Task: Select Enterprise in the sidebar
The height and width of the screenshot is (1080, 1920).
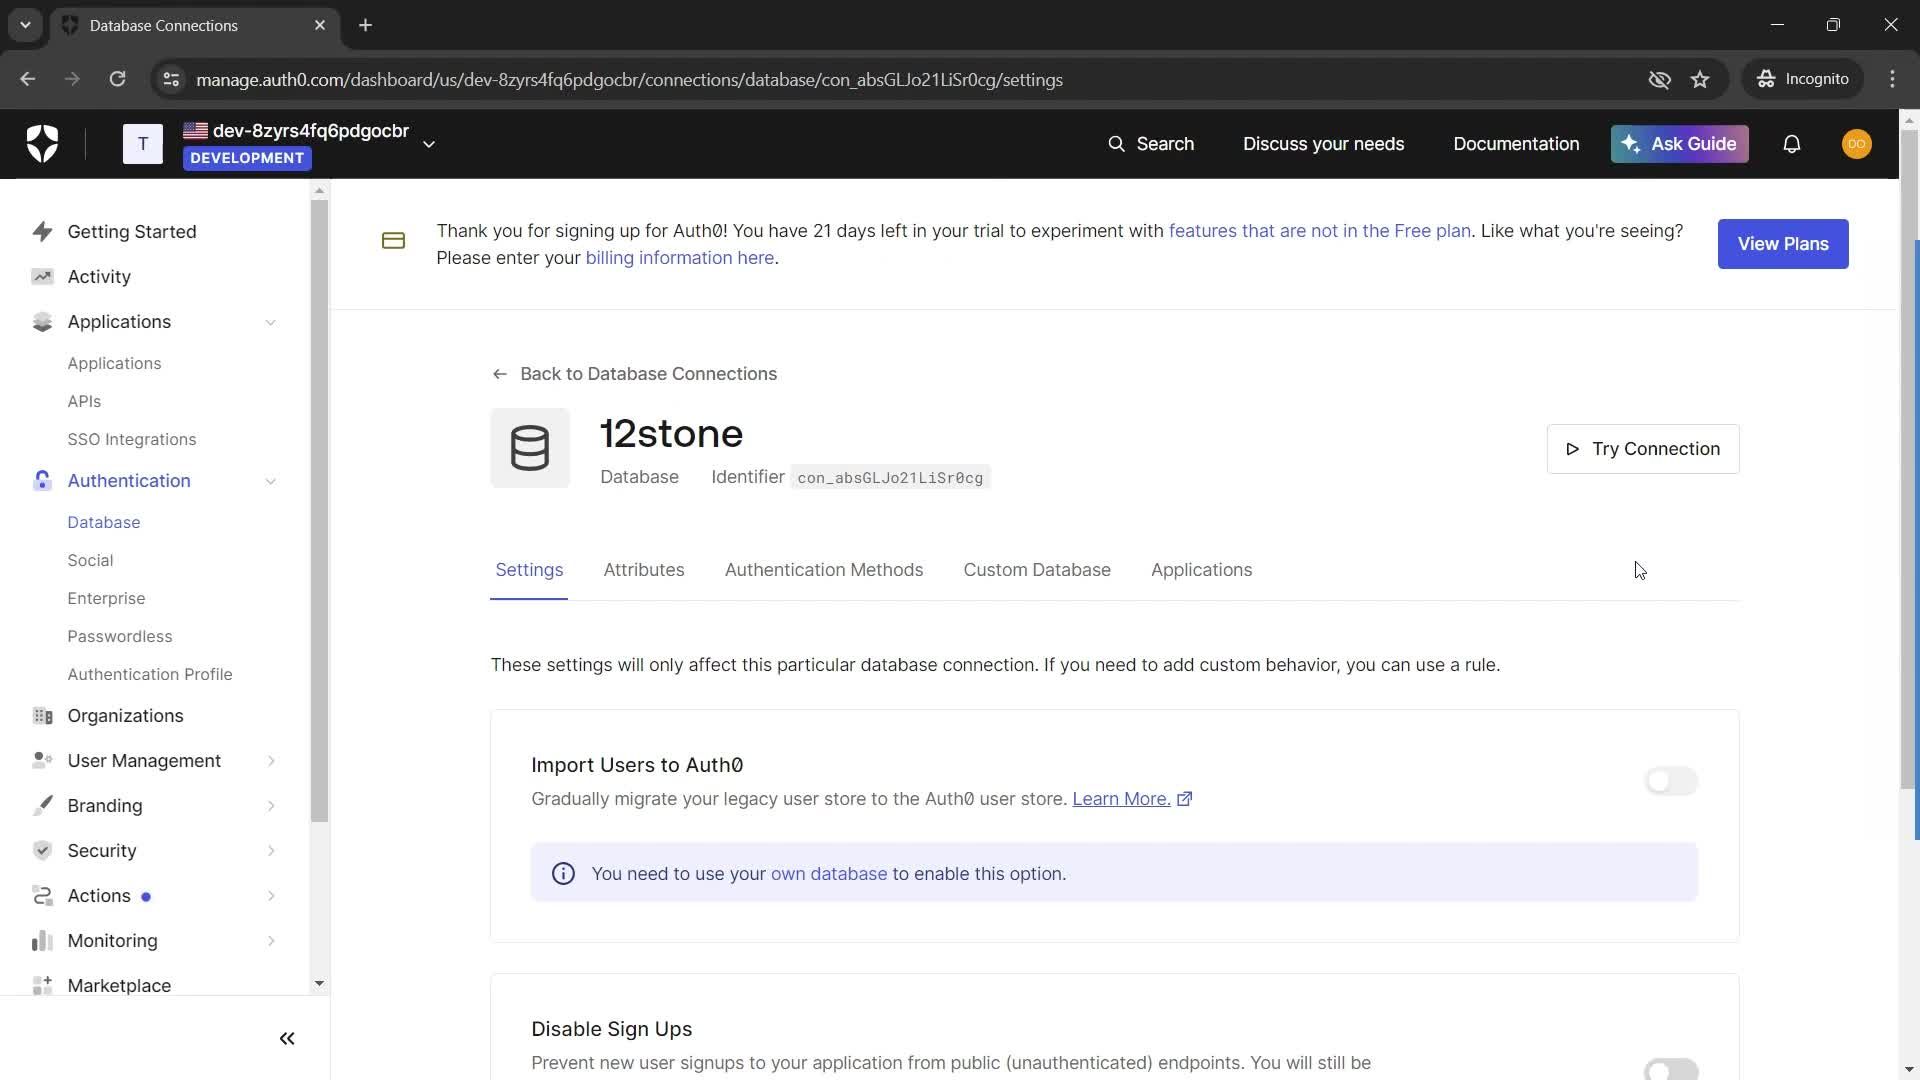Action: pyautogui.click(x=106, y=599)
